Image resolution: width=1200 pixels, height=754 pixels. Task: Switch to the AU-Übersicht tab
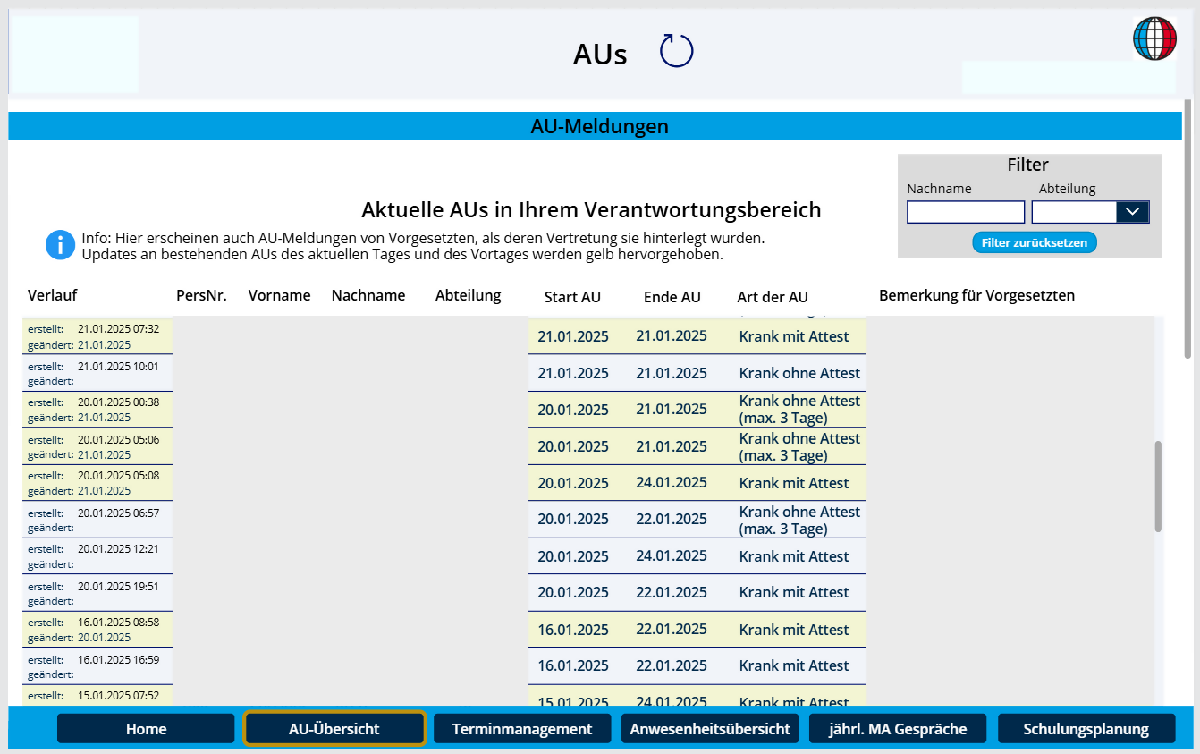tap(334, 729)
